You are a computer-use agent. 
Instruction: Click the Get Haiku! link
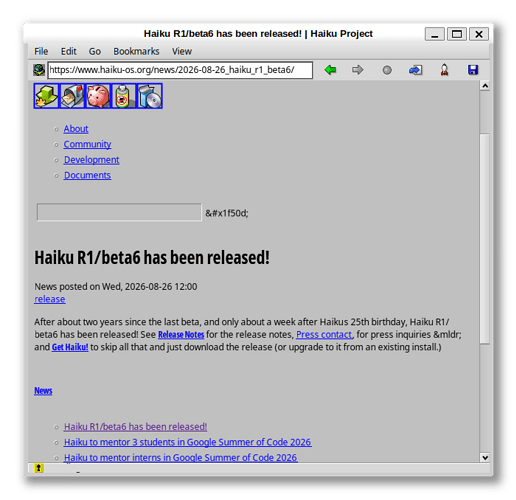pos(70,347)
